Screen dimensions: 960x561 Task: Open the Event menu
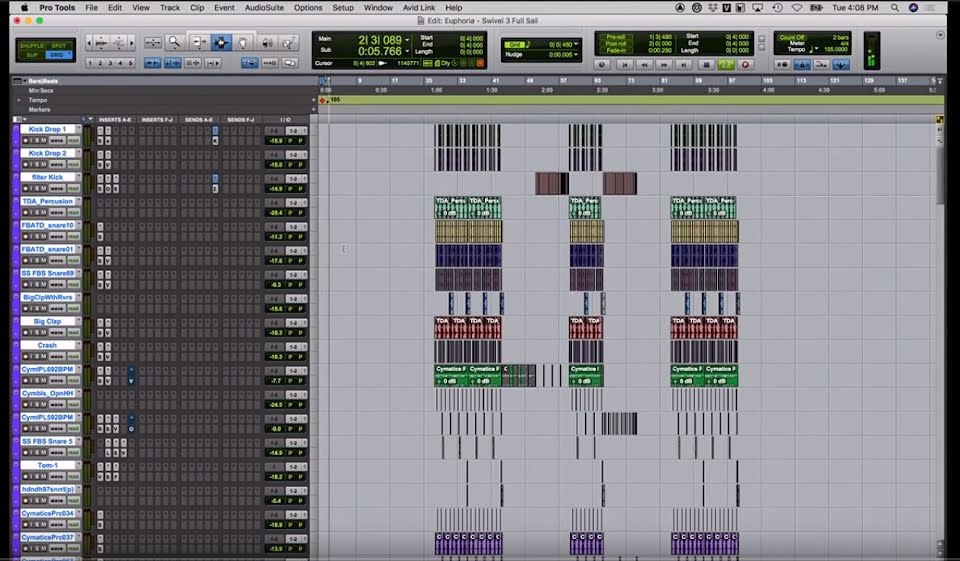pyautogui.click(x=224, y=8)
